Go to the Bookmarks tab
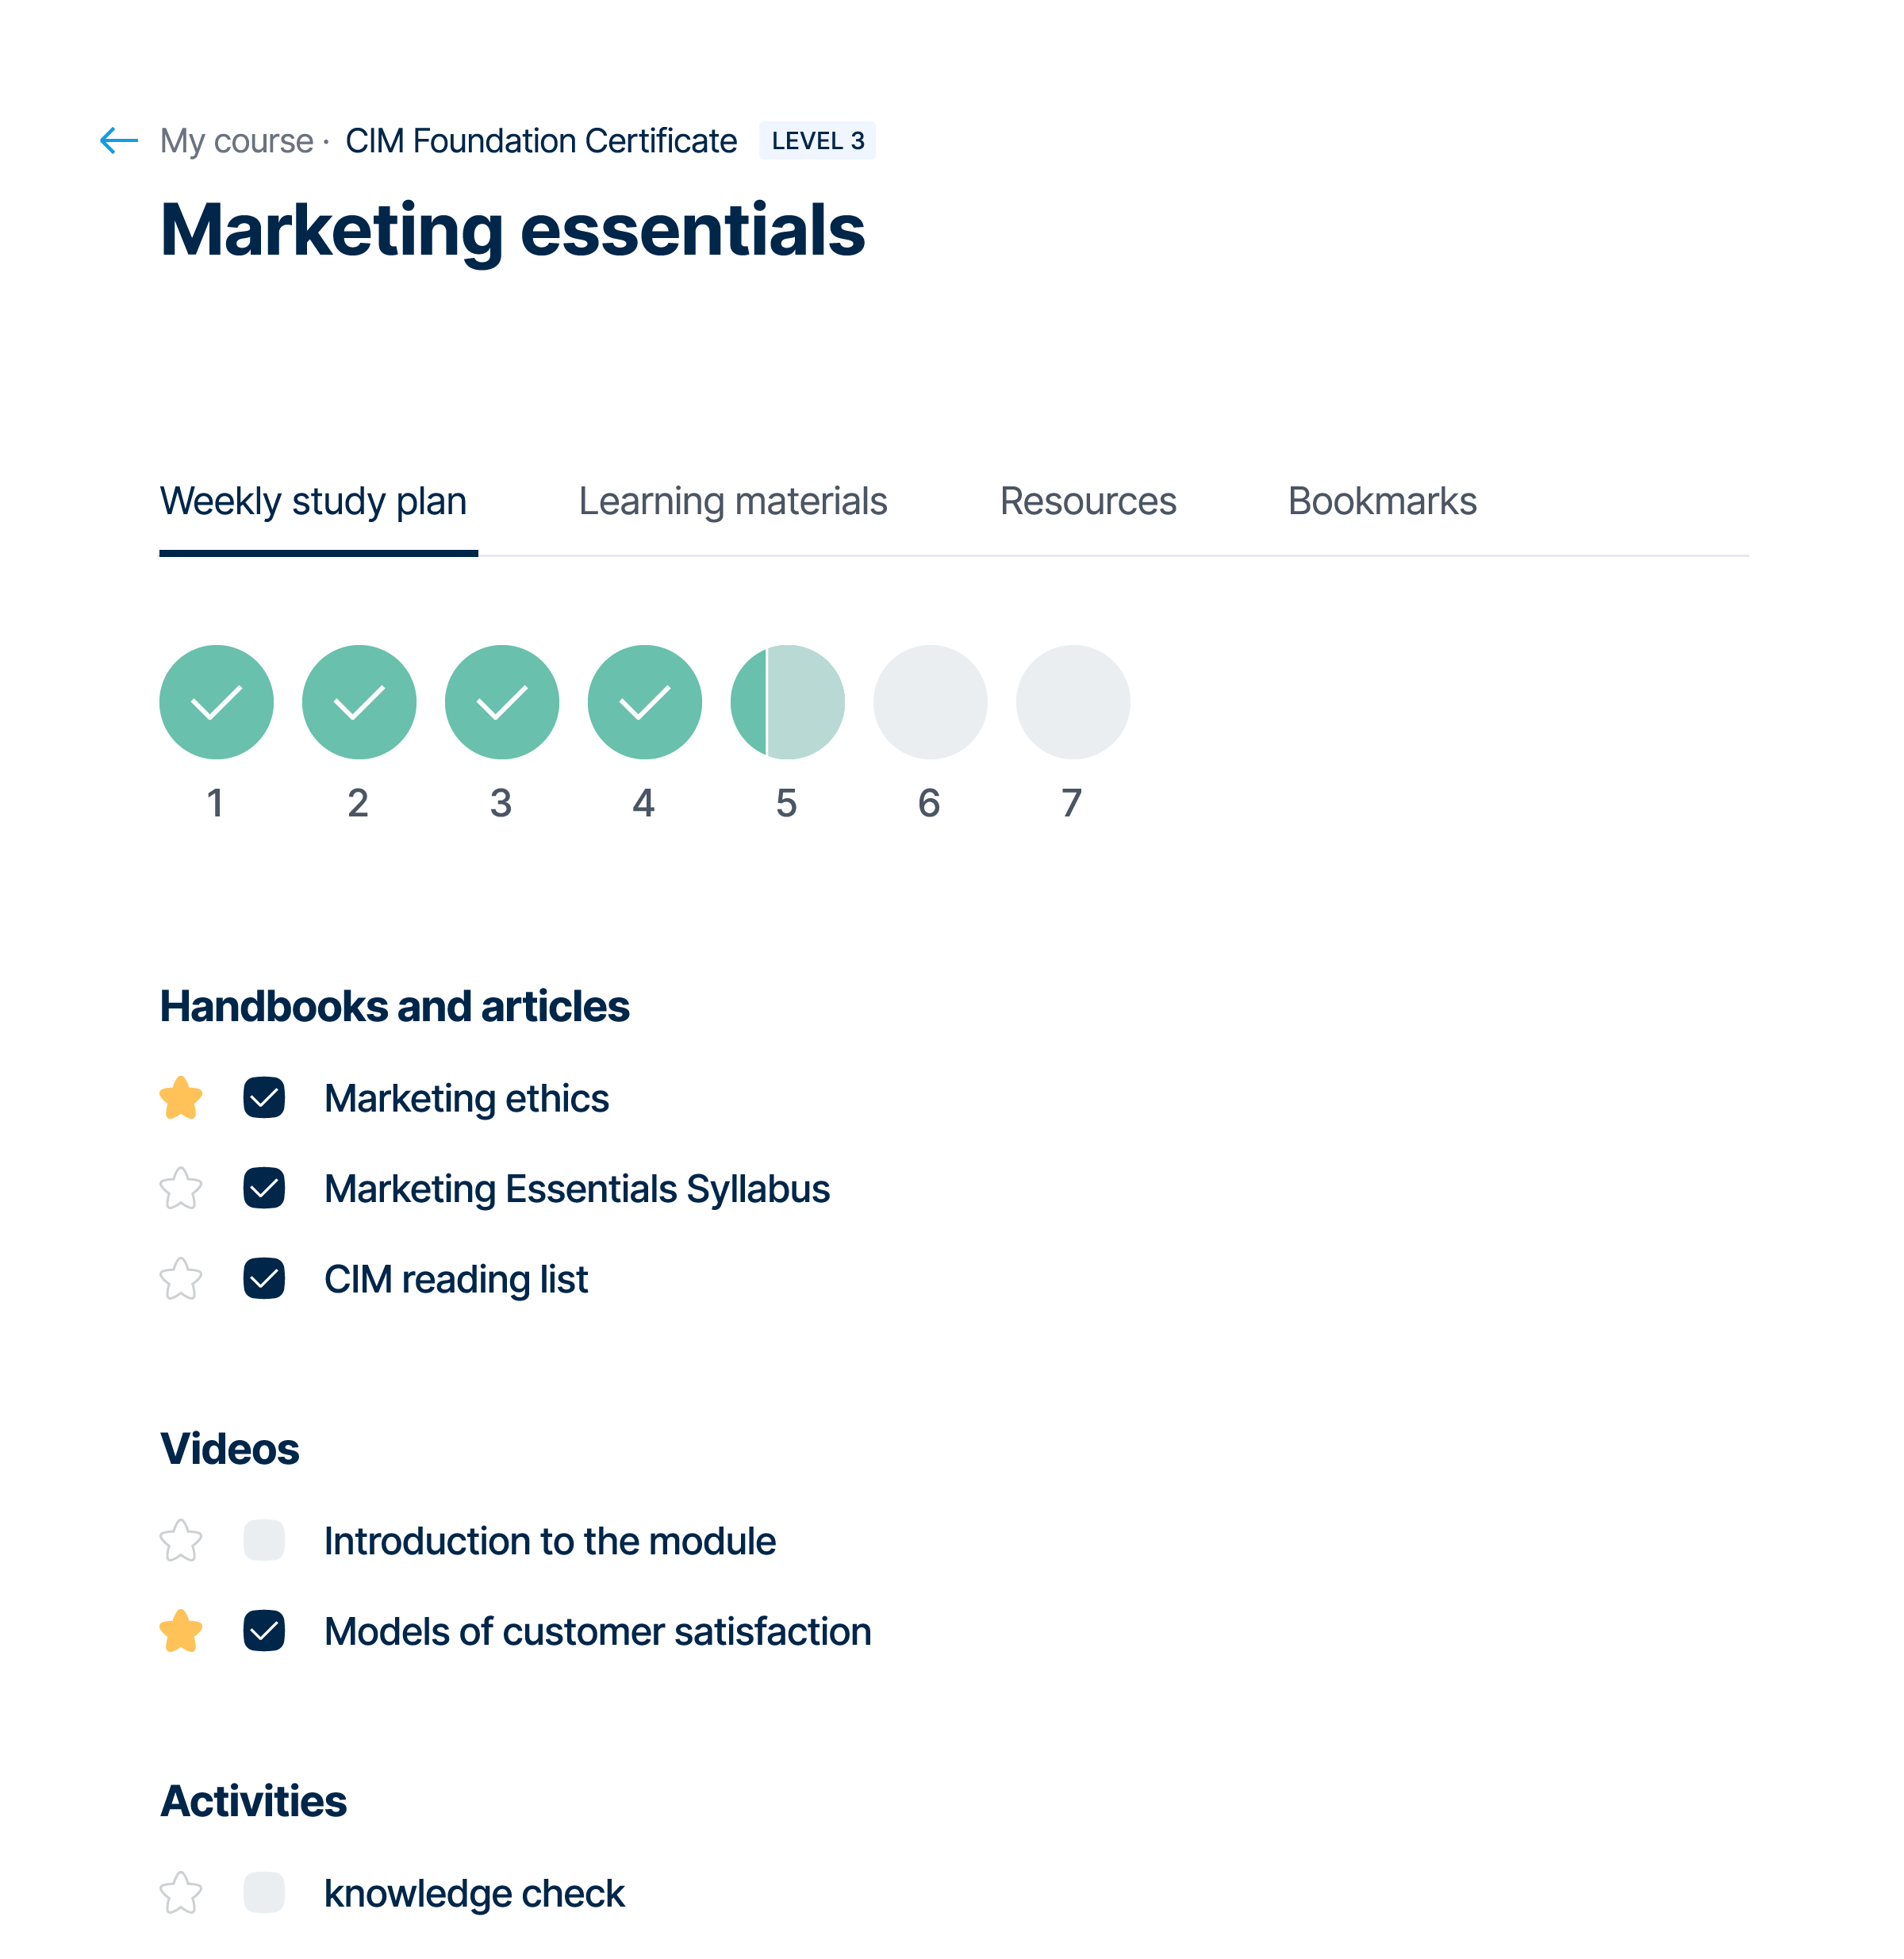This screenshot has width=1904, height=1959. 1381,501
